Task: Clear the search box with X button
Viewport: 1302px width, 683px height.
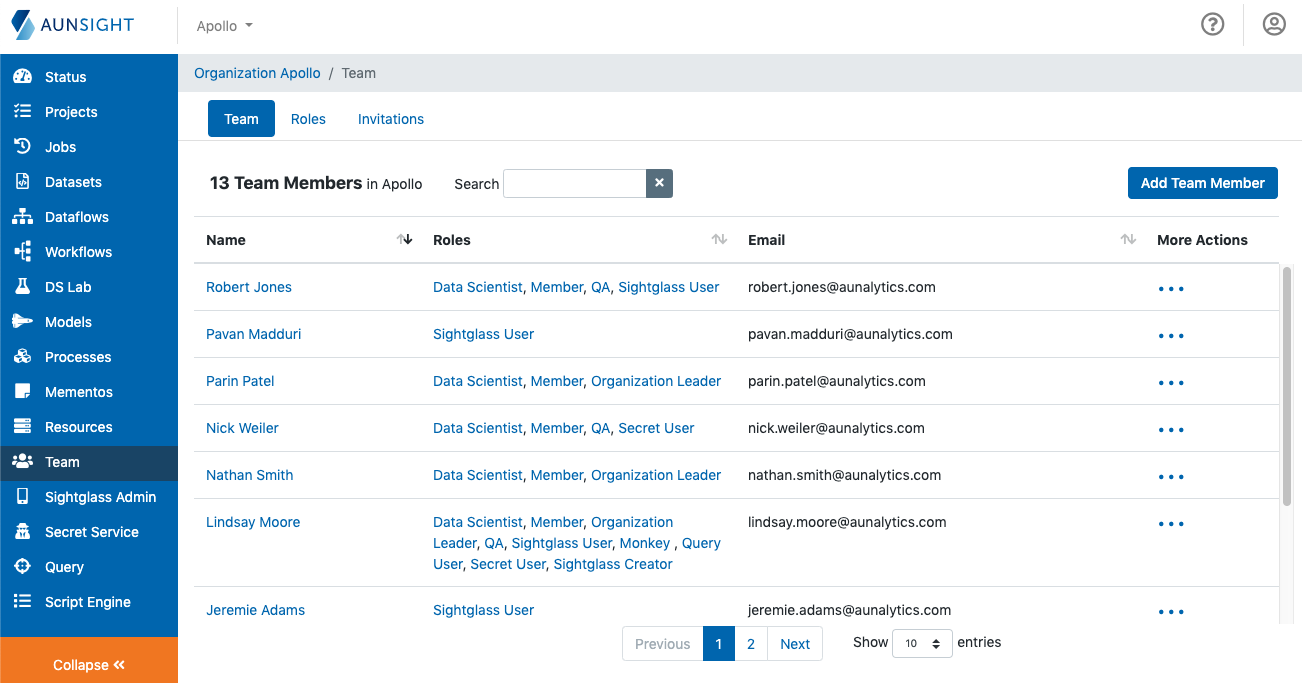Action: point(659,183)
